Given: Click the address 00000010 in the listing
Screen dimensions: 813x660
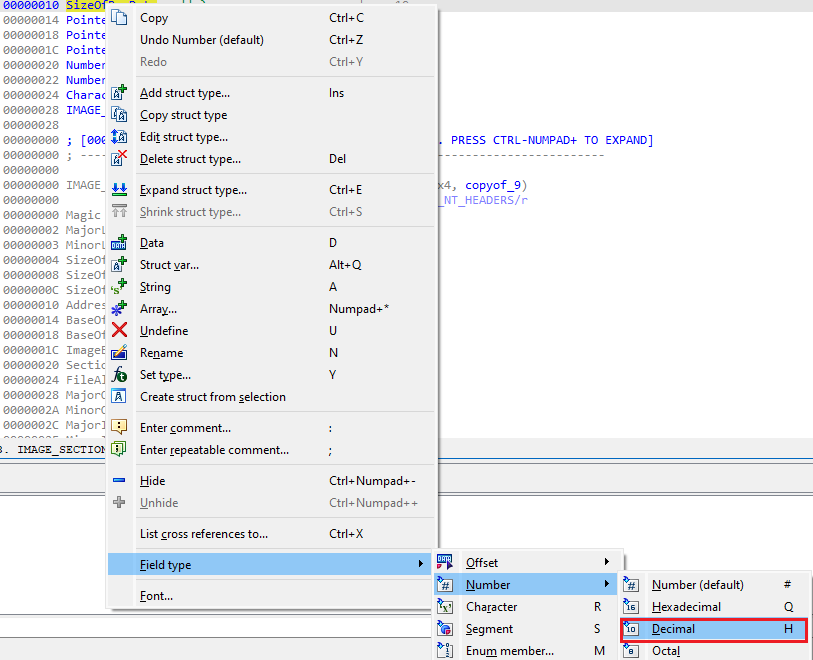Looking at the screenshot, I should pyautogui.click(x=33, y=5).
